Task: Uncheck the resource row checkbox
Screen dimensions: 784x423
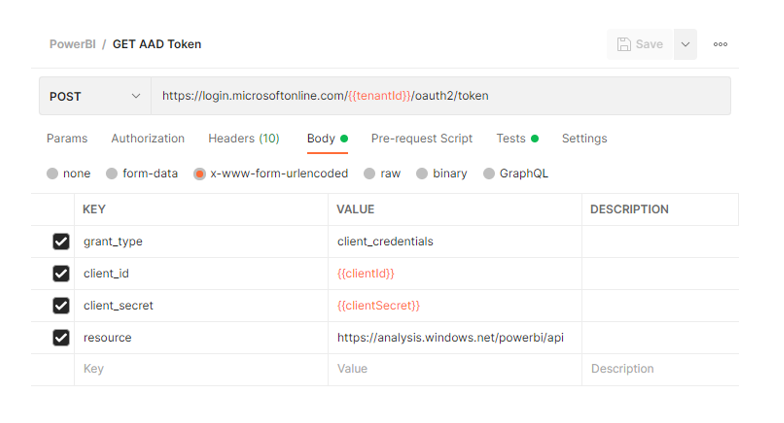Action: click(x=61, y=338)
